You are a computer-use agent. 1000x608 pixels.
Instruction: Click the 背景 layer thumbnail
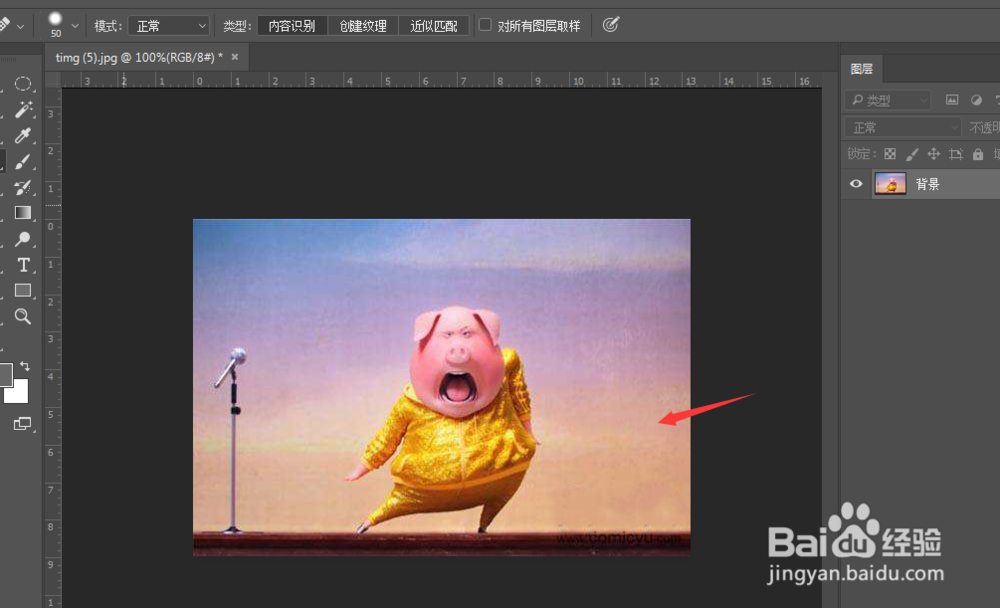(x=890, y=184)
